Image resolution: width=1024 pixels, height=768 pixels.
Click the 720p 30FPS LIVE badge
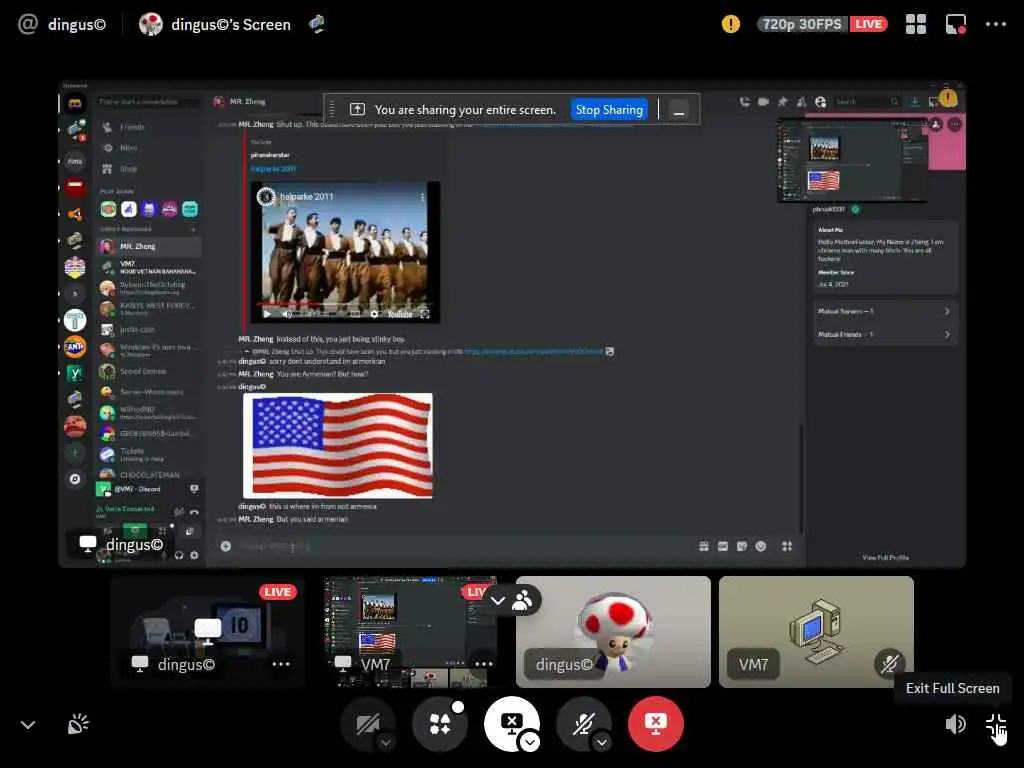click(x=822, y=25)
